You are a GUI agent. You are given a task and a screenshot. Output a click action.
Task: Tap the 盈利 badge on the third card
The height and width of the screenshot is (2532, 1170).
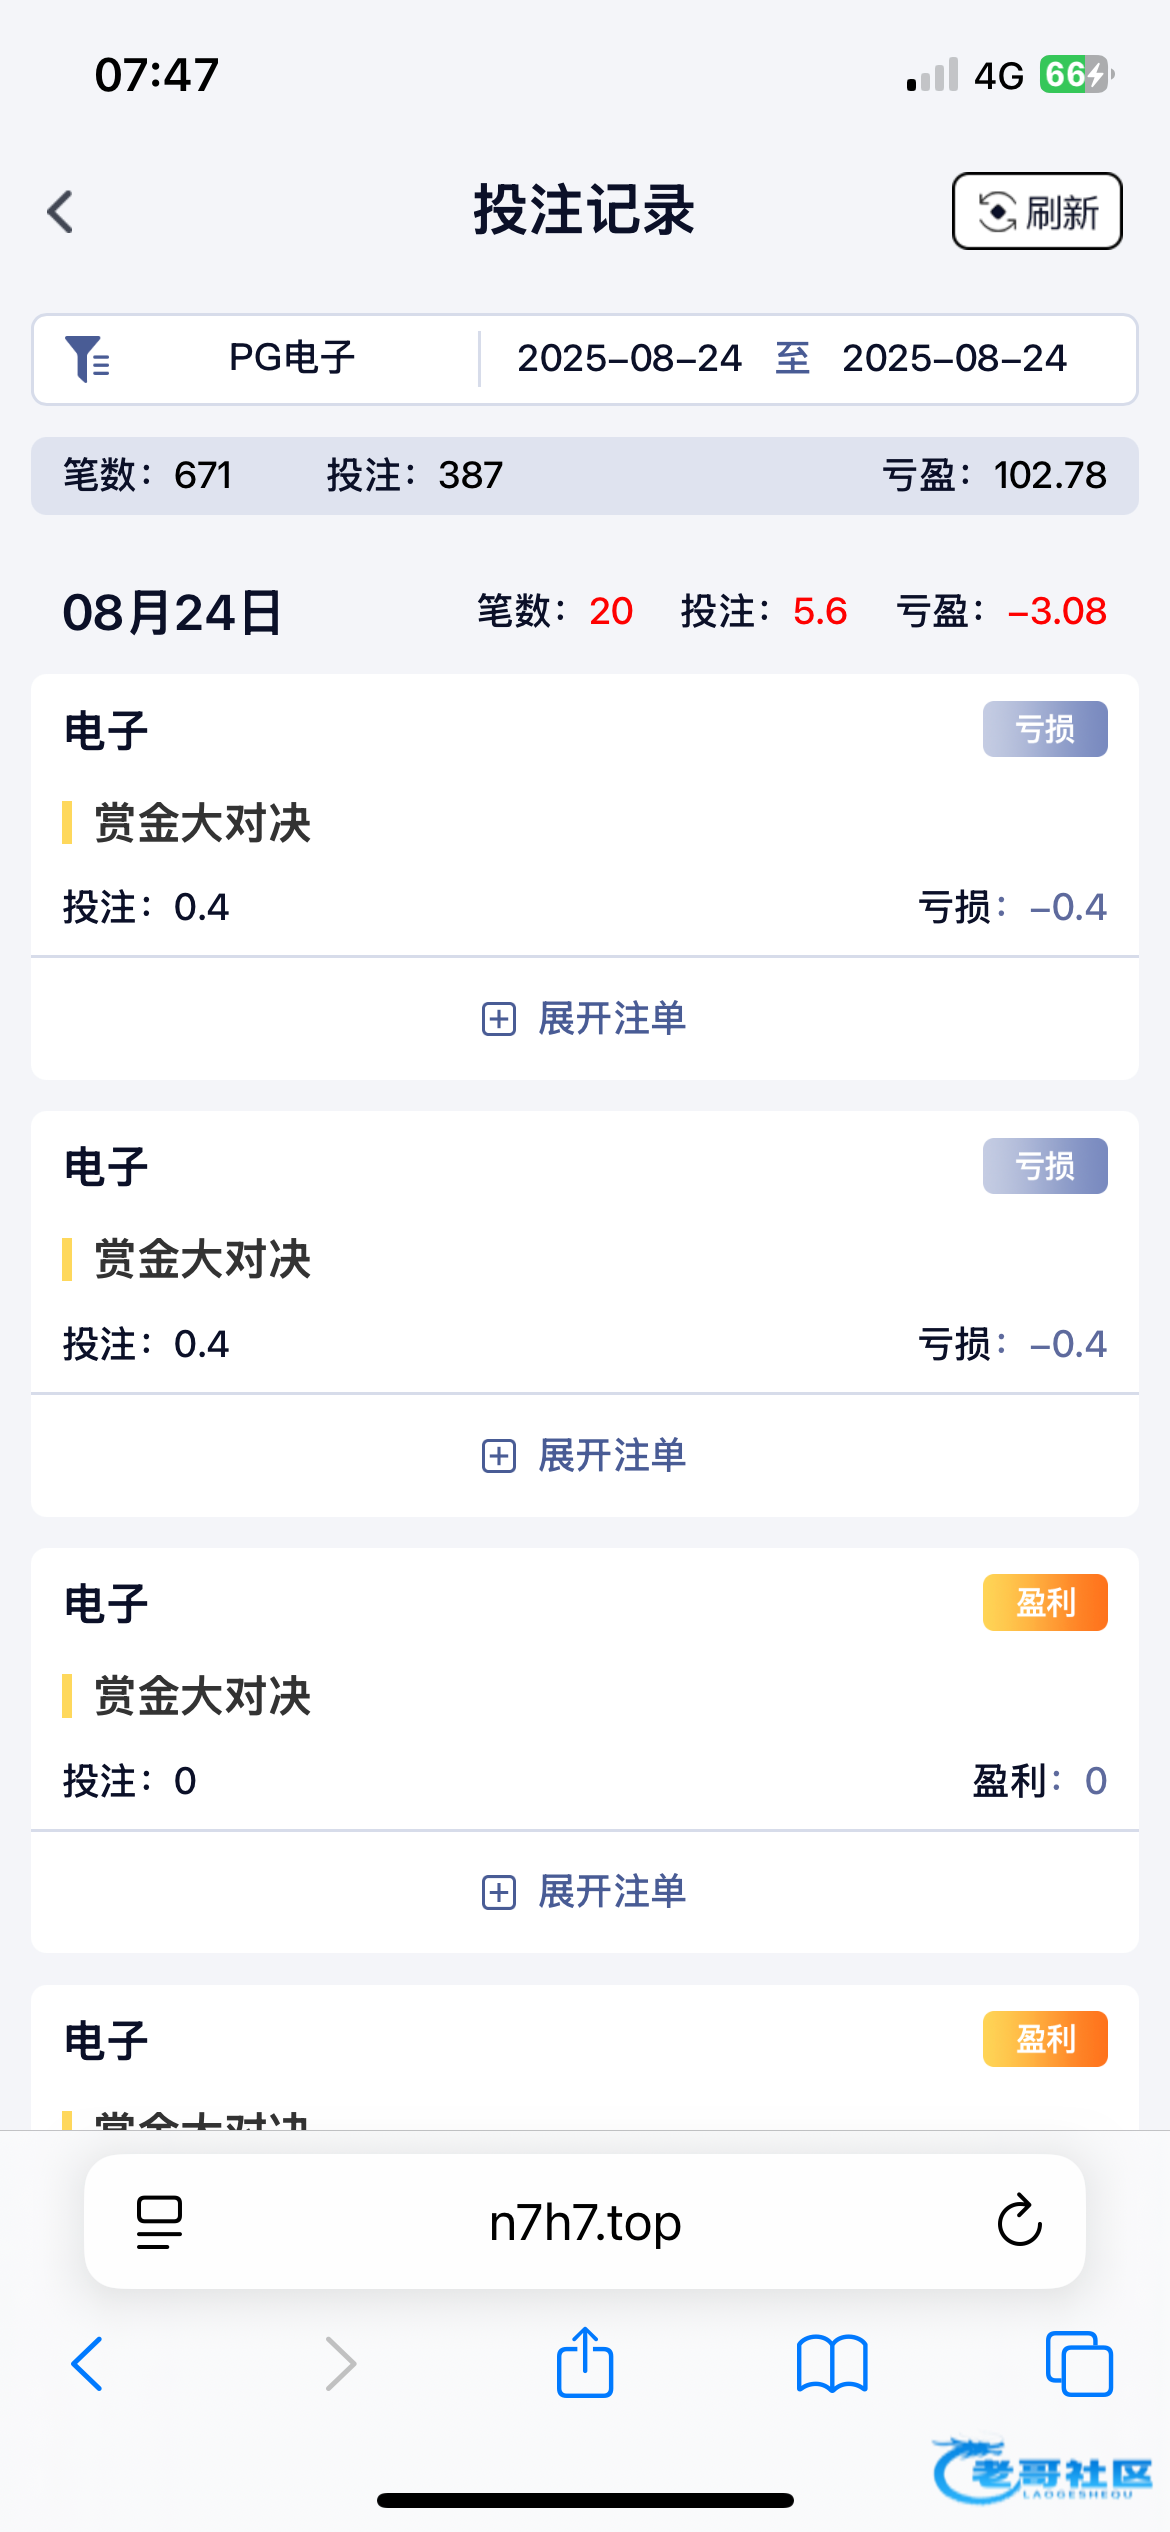click(1045, 1603)
